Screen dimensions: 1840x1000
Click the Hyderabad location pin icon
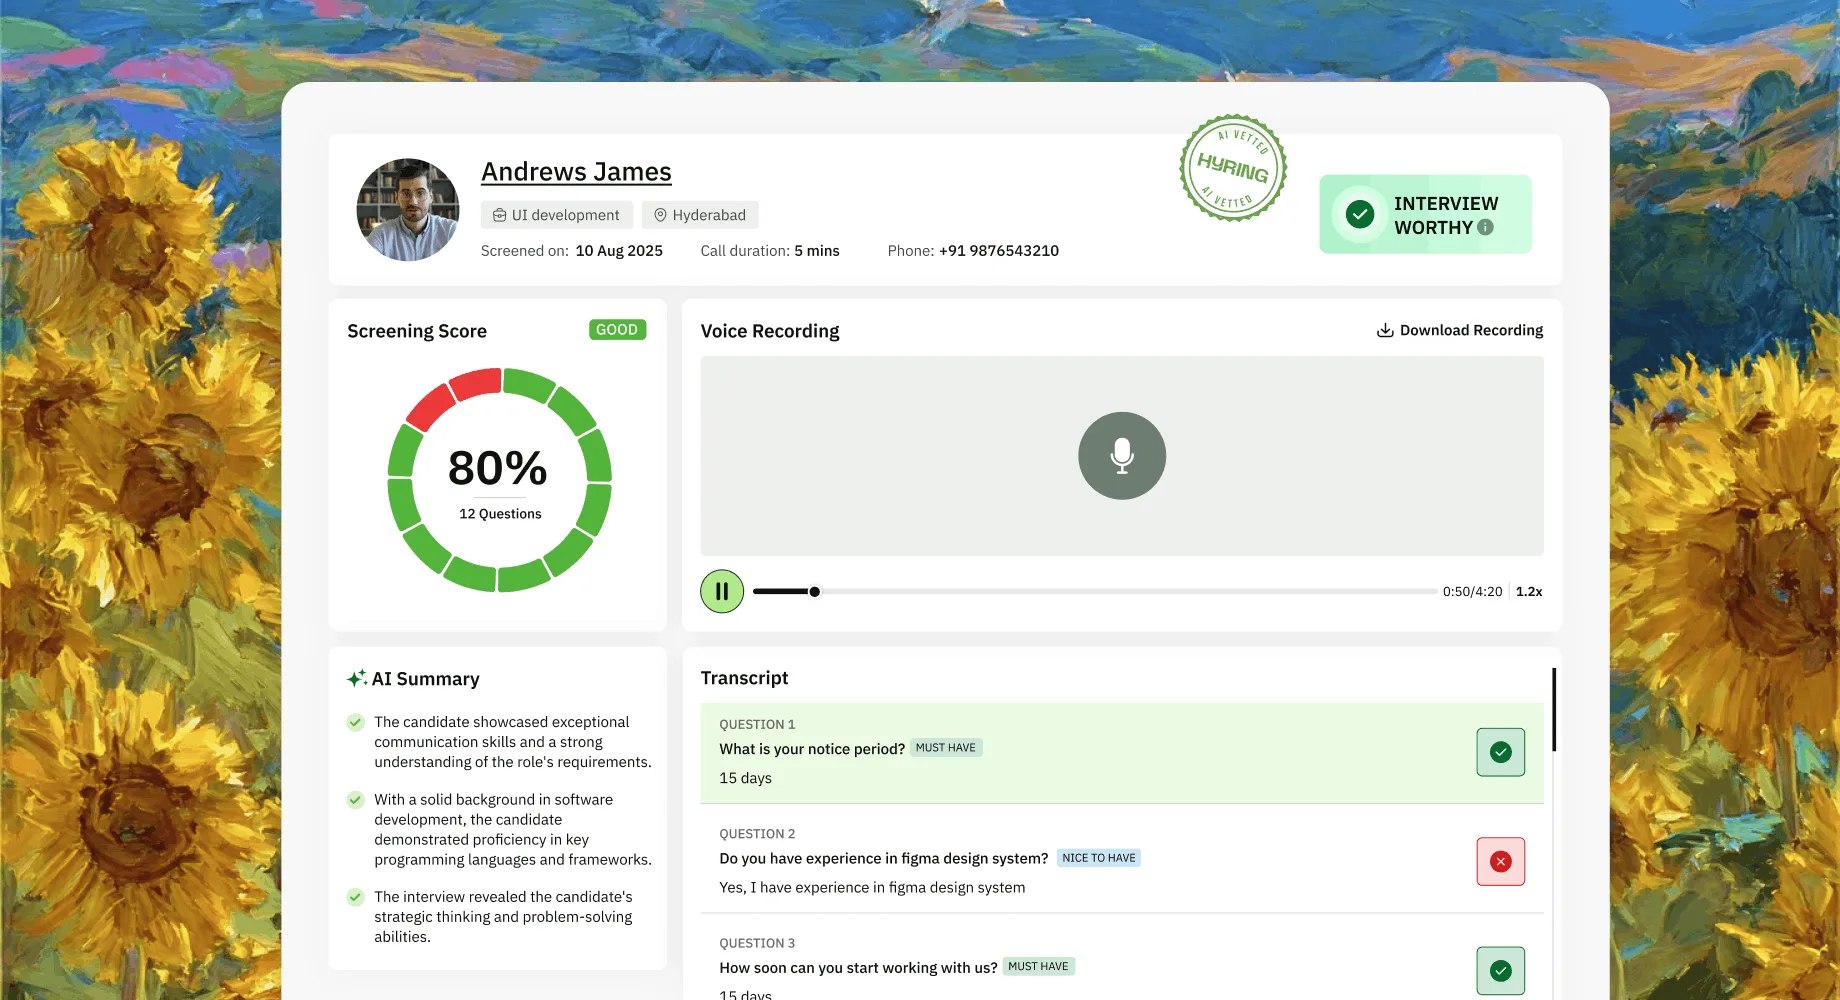[660, 215]
